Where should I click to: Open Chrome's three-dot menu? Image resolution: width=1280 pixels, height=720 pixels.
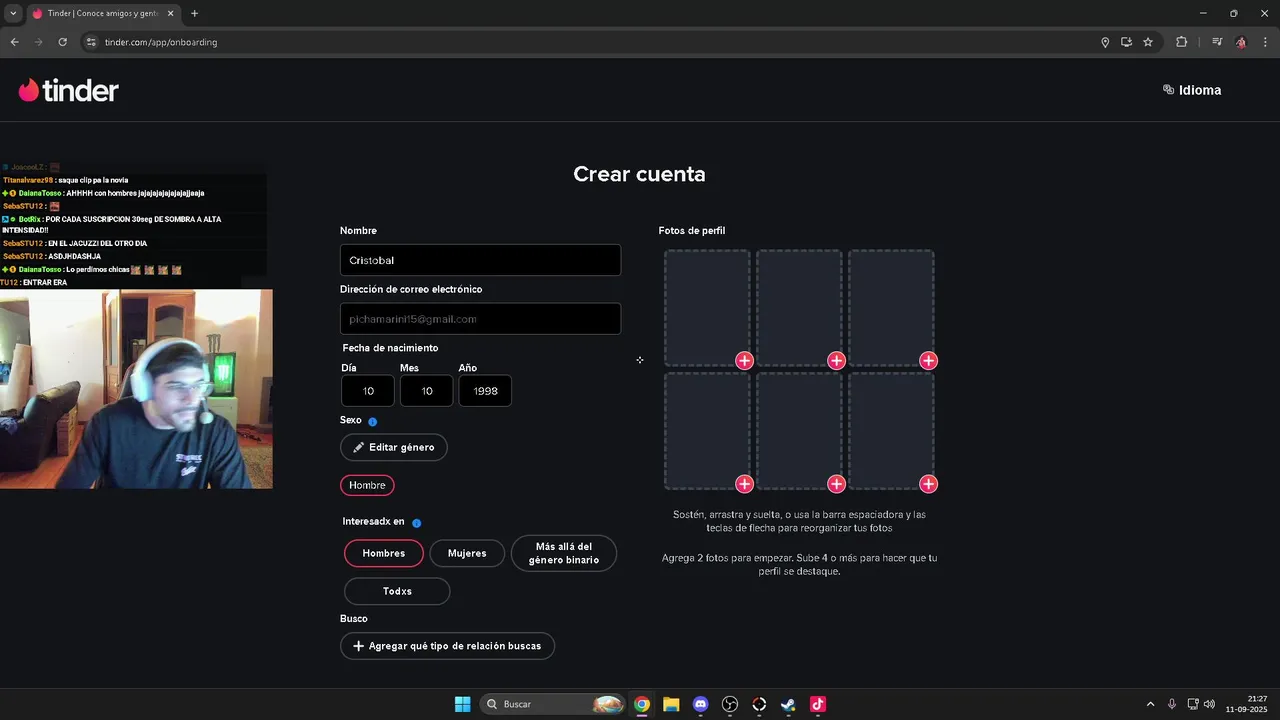(x=1266, y=42)
